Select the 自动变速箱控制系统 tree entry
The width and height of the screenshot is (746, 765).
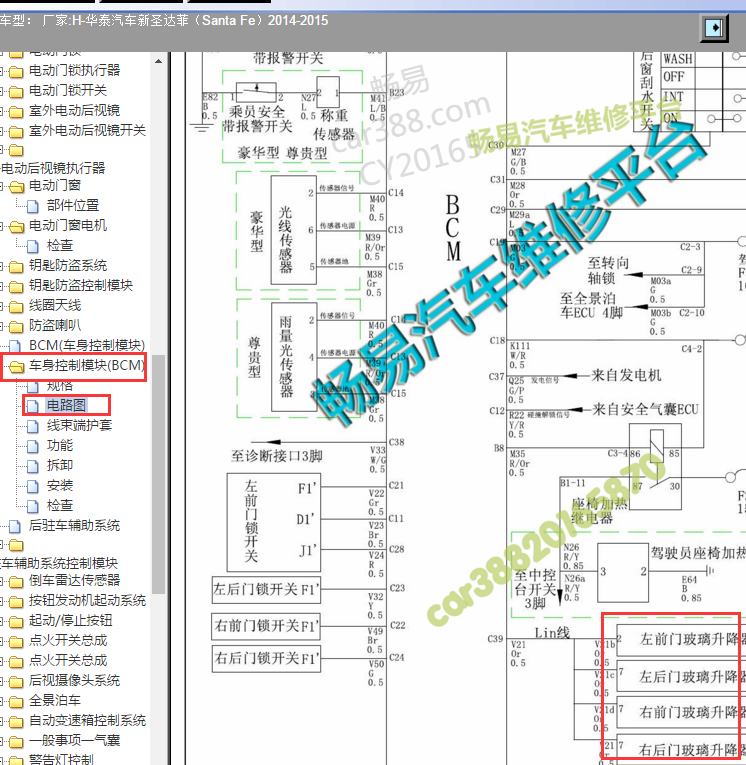tap(87, 721)
